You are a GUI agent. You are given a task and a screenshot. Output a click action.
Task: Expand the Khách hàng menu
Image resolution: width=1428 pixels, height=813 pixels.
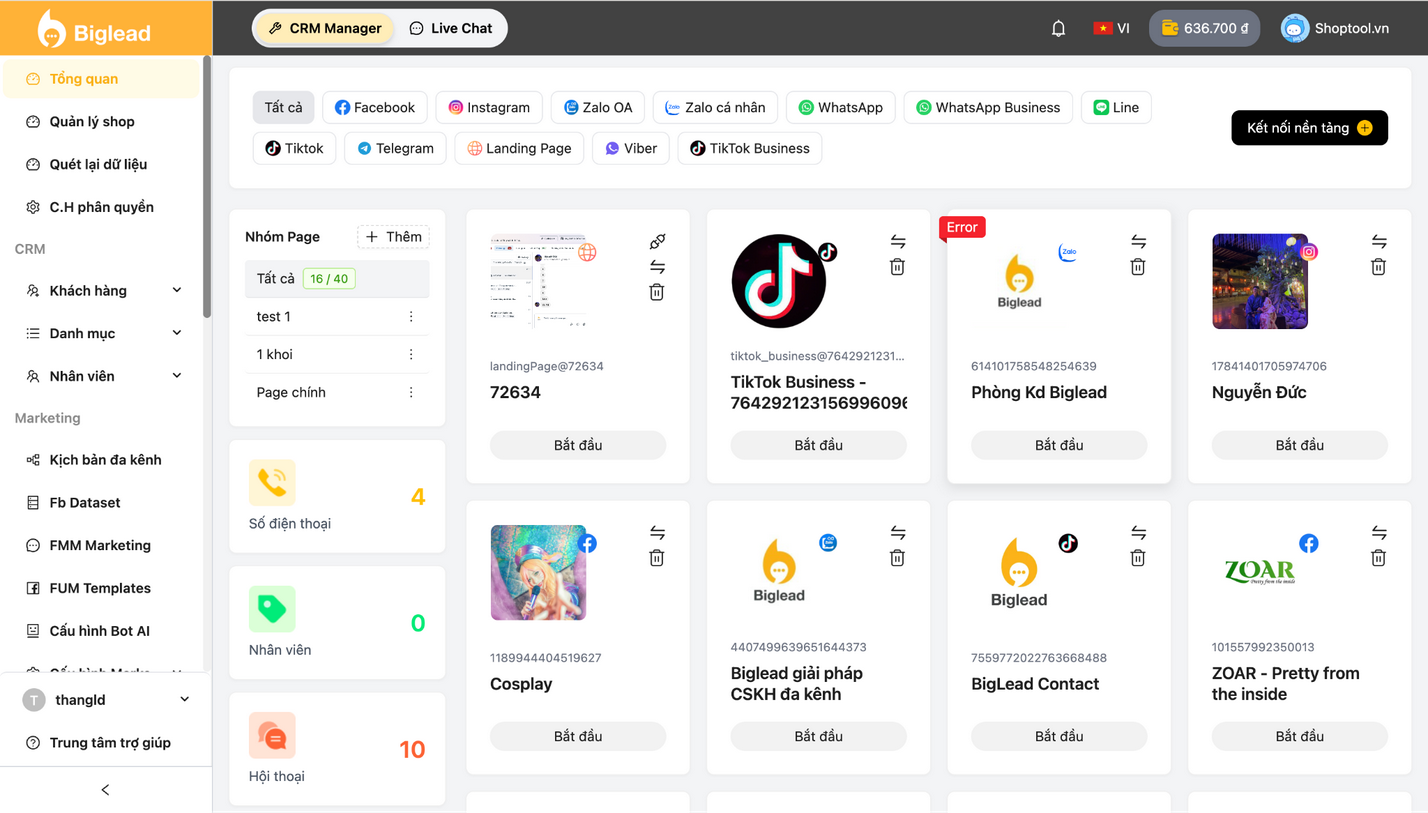[101, 291]
